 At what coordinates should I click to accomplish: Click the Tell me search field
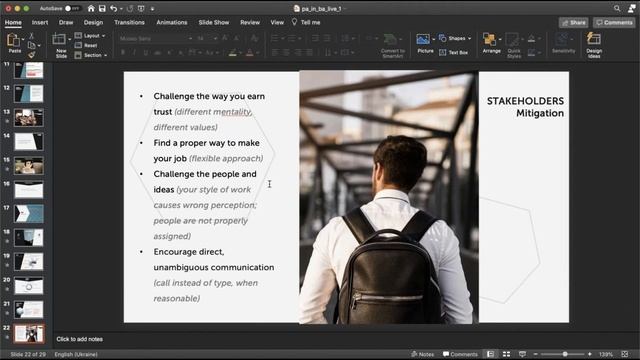pyautogui.click(x=306, y=22)
